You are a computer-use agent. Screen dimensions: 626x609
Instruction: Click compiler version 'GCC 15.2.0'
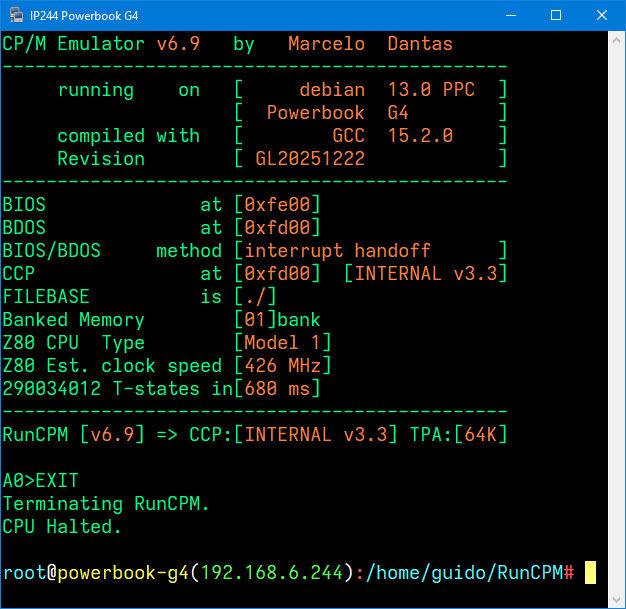[392, 135]
